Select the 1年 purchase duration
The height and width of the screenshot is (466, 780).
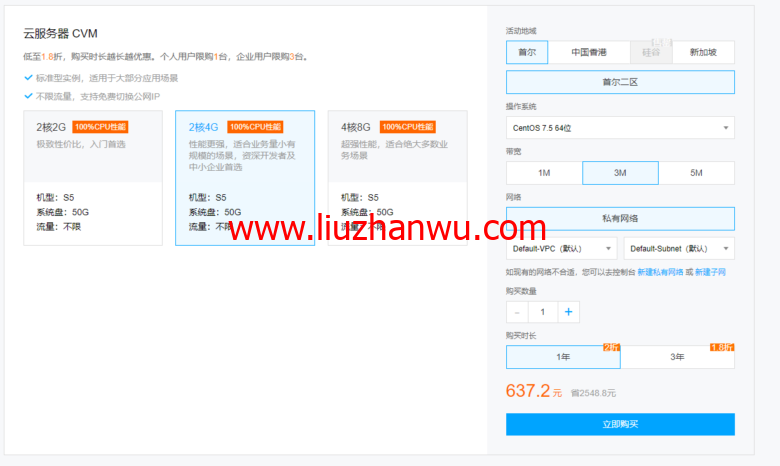tap(563, 357)
